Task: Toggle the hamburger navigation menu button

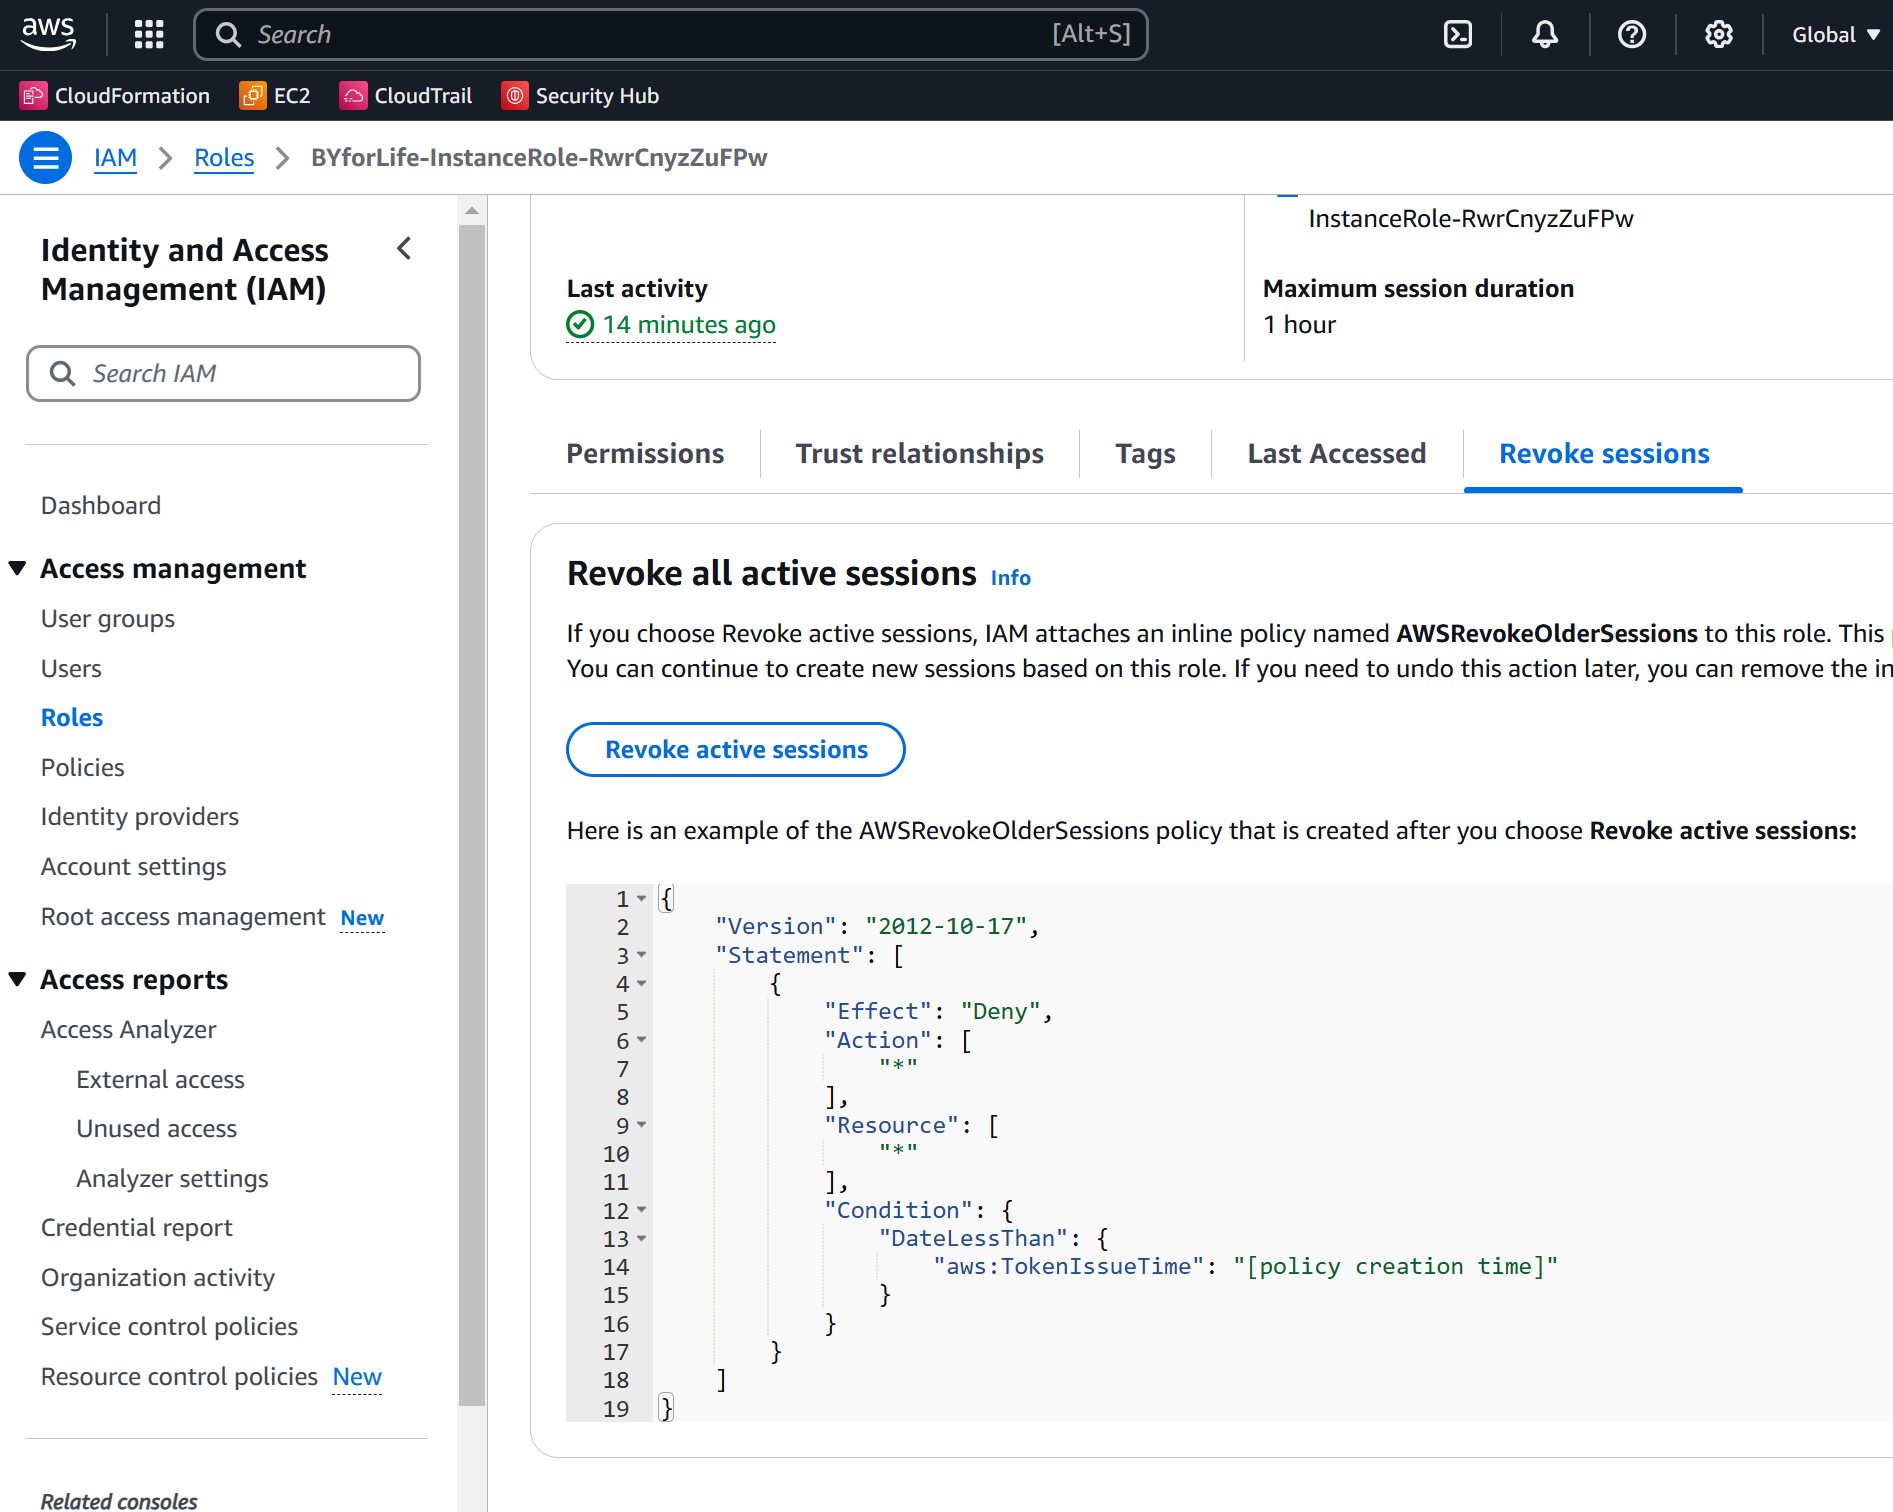Action: point(46,158)
